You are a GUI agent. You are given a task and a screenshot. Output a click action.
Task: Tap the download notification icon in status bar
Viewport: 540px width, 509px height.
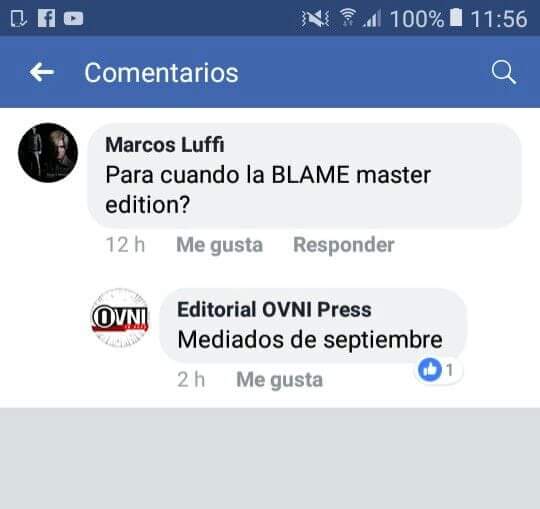18,19
